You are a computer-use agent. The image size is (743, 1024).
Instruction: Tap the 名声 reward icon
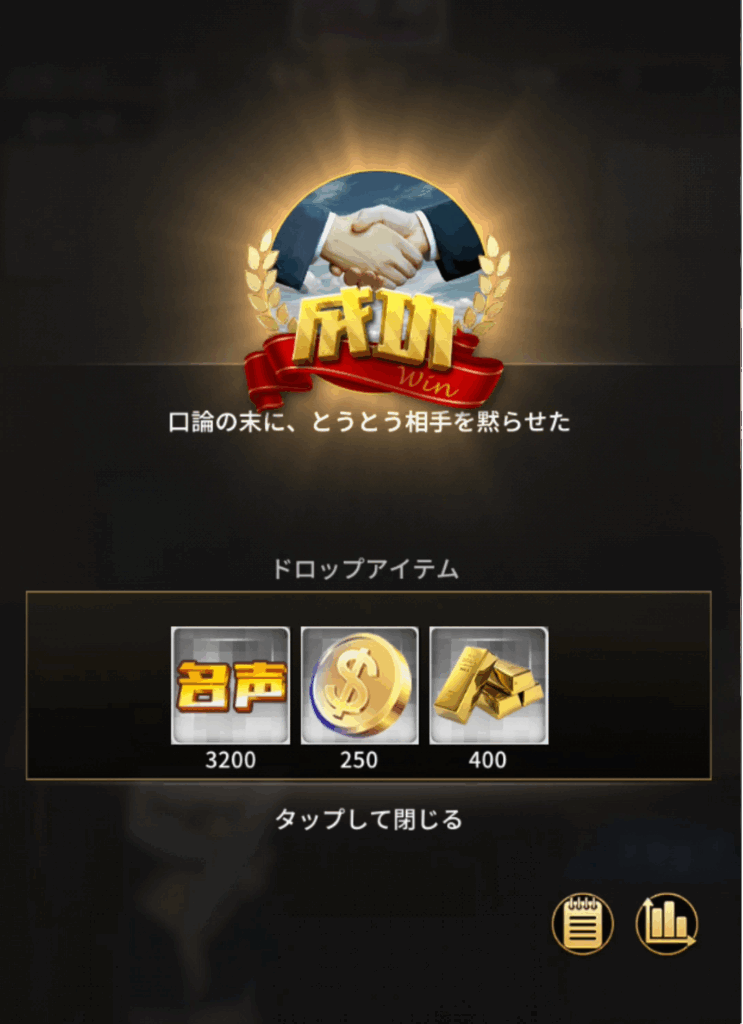[230, 685]
